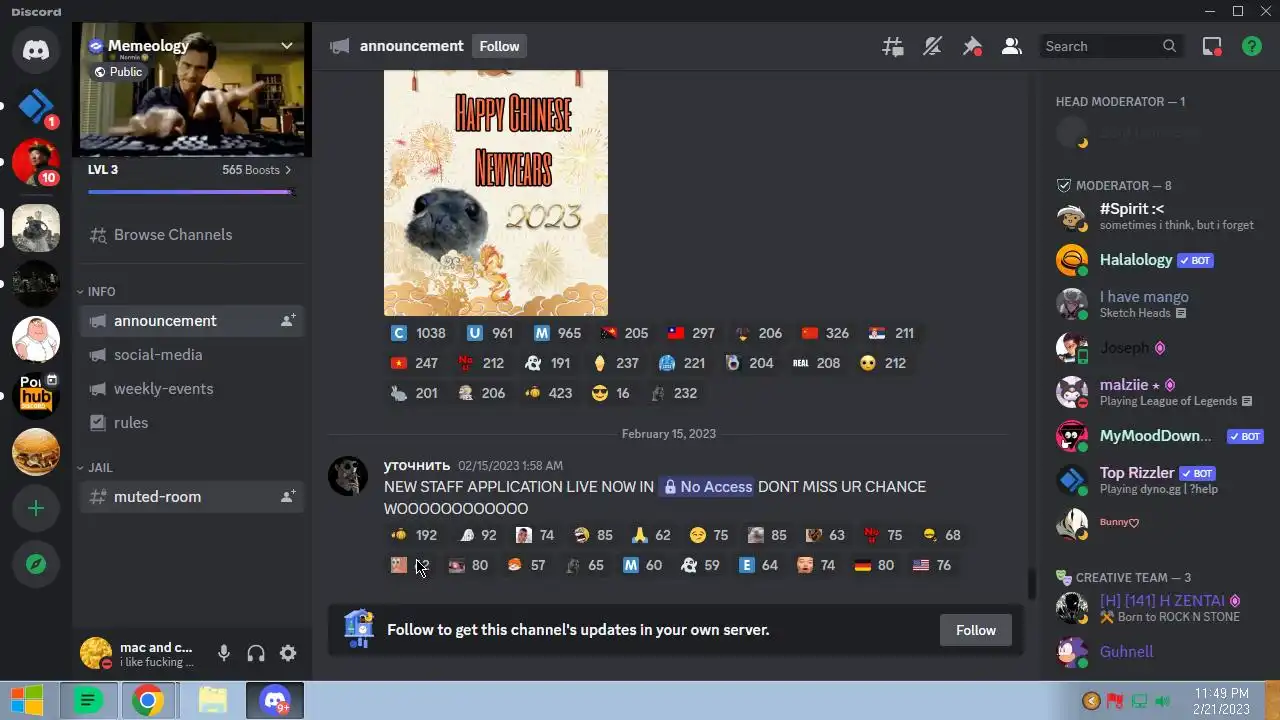Viewport: 1280px width, 720px height.
Task: Open уточнить message avatar
Action: [x=348, y=476]
